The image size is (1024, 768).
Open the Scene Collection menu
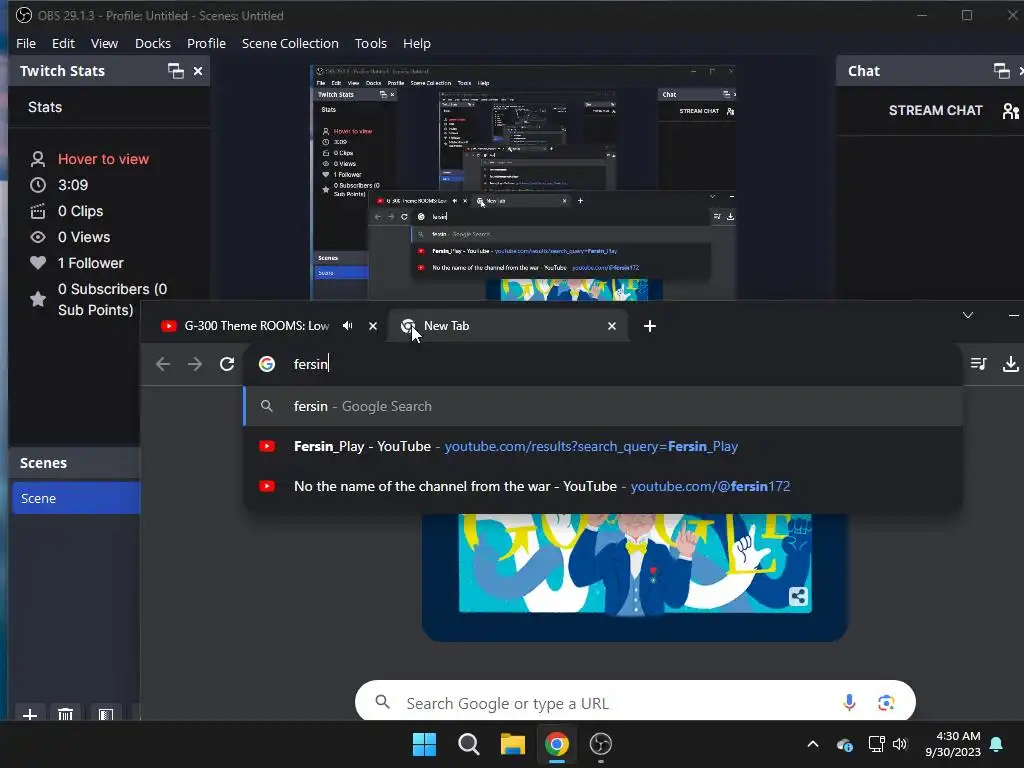point(290,44)
